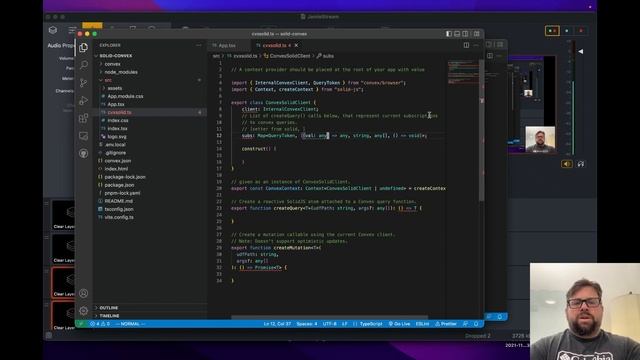Expand the convex folder
Viewport: 640px width, 360px height.
point(112,64)
